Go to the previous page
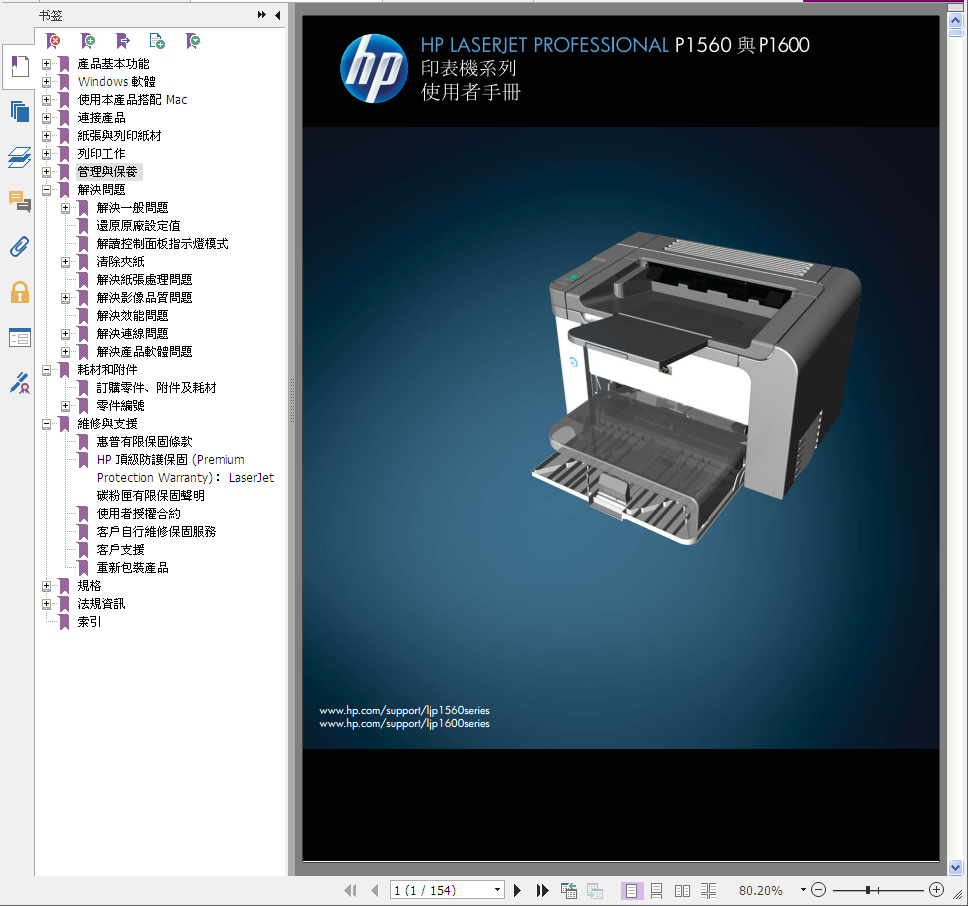The width and height of the screenshot is (968, 906). coord(374,890)
